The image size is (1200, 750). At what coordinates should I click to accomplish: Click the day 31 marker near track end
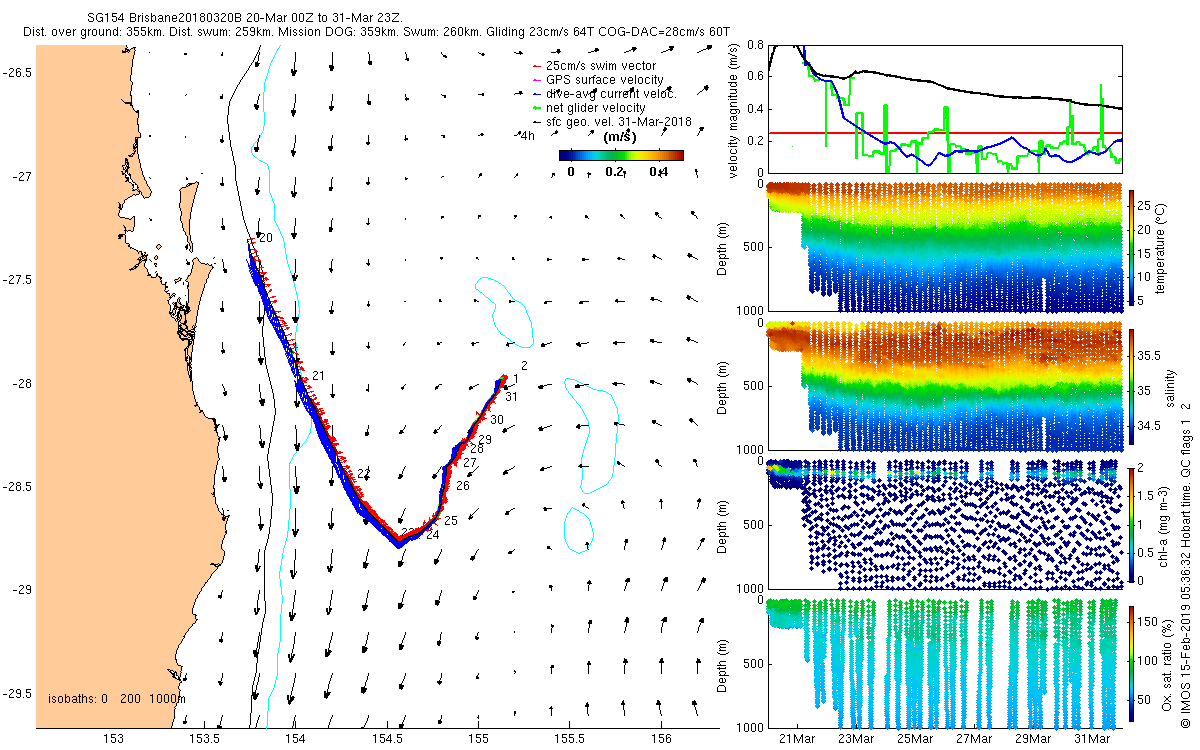tap(511, 398)
